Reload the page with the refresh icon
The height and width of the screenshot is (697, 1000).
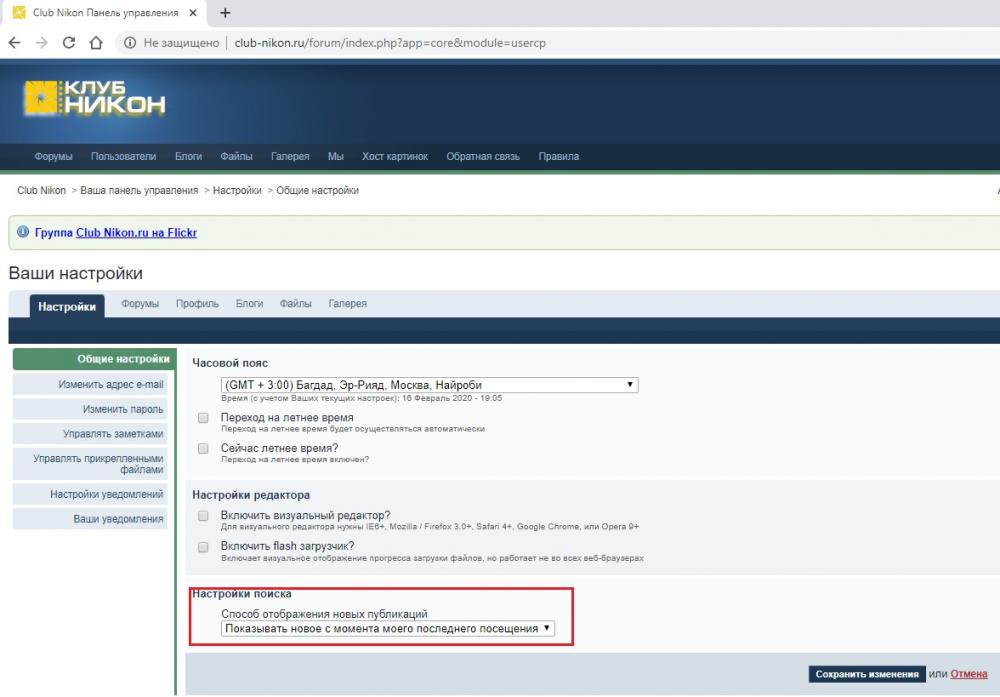[x=69, y=43]
